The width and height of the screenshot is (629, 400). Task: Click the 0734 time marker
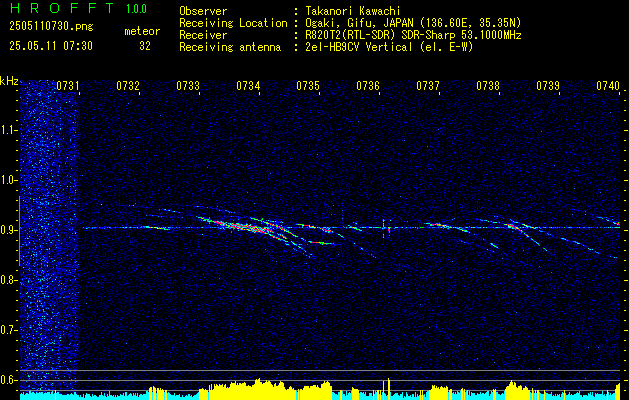248,85
